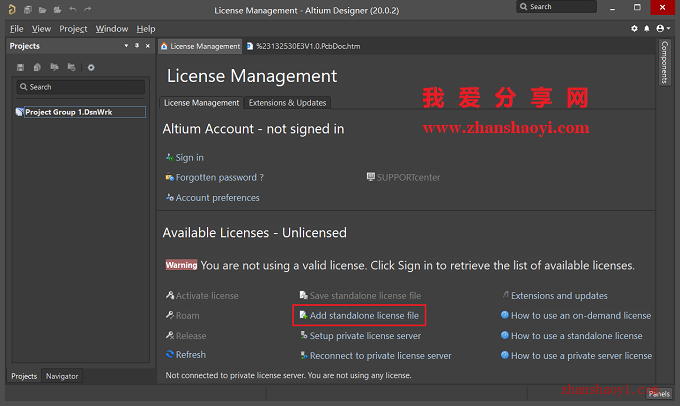The width and height of the screenshot is (680, 406).
Task: Click Refresh licenses
Action: 191,355
